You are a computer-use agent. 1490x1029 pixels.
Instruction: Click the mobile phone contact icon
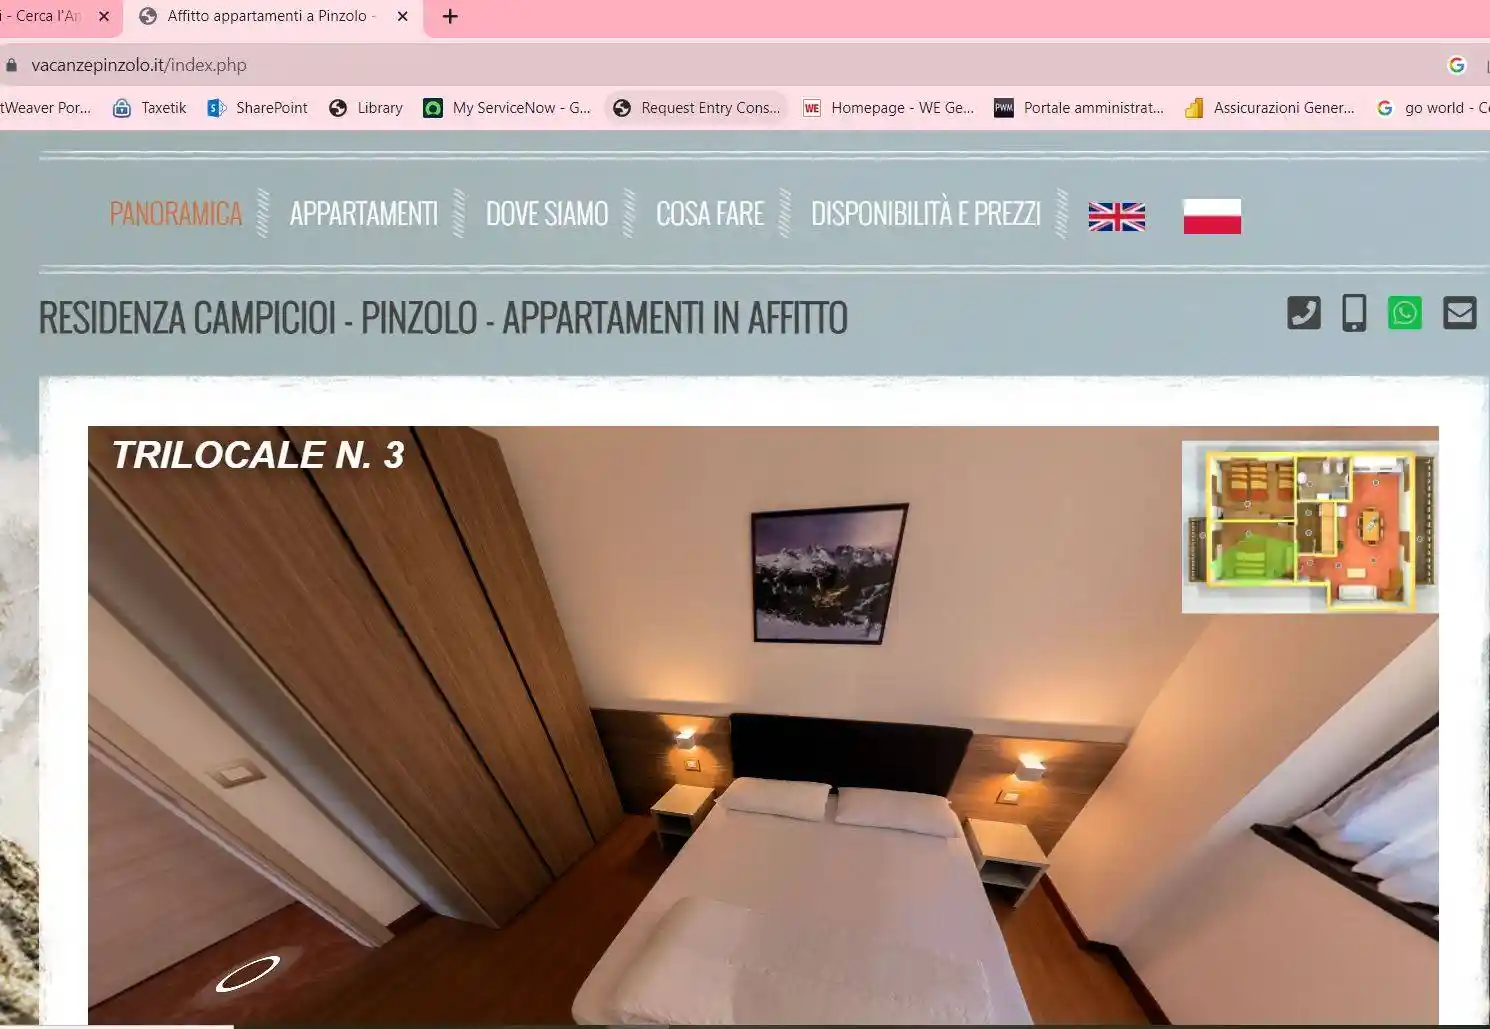pyautogui.click(x=1354, y=312)
